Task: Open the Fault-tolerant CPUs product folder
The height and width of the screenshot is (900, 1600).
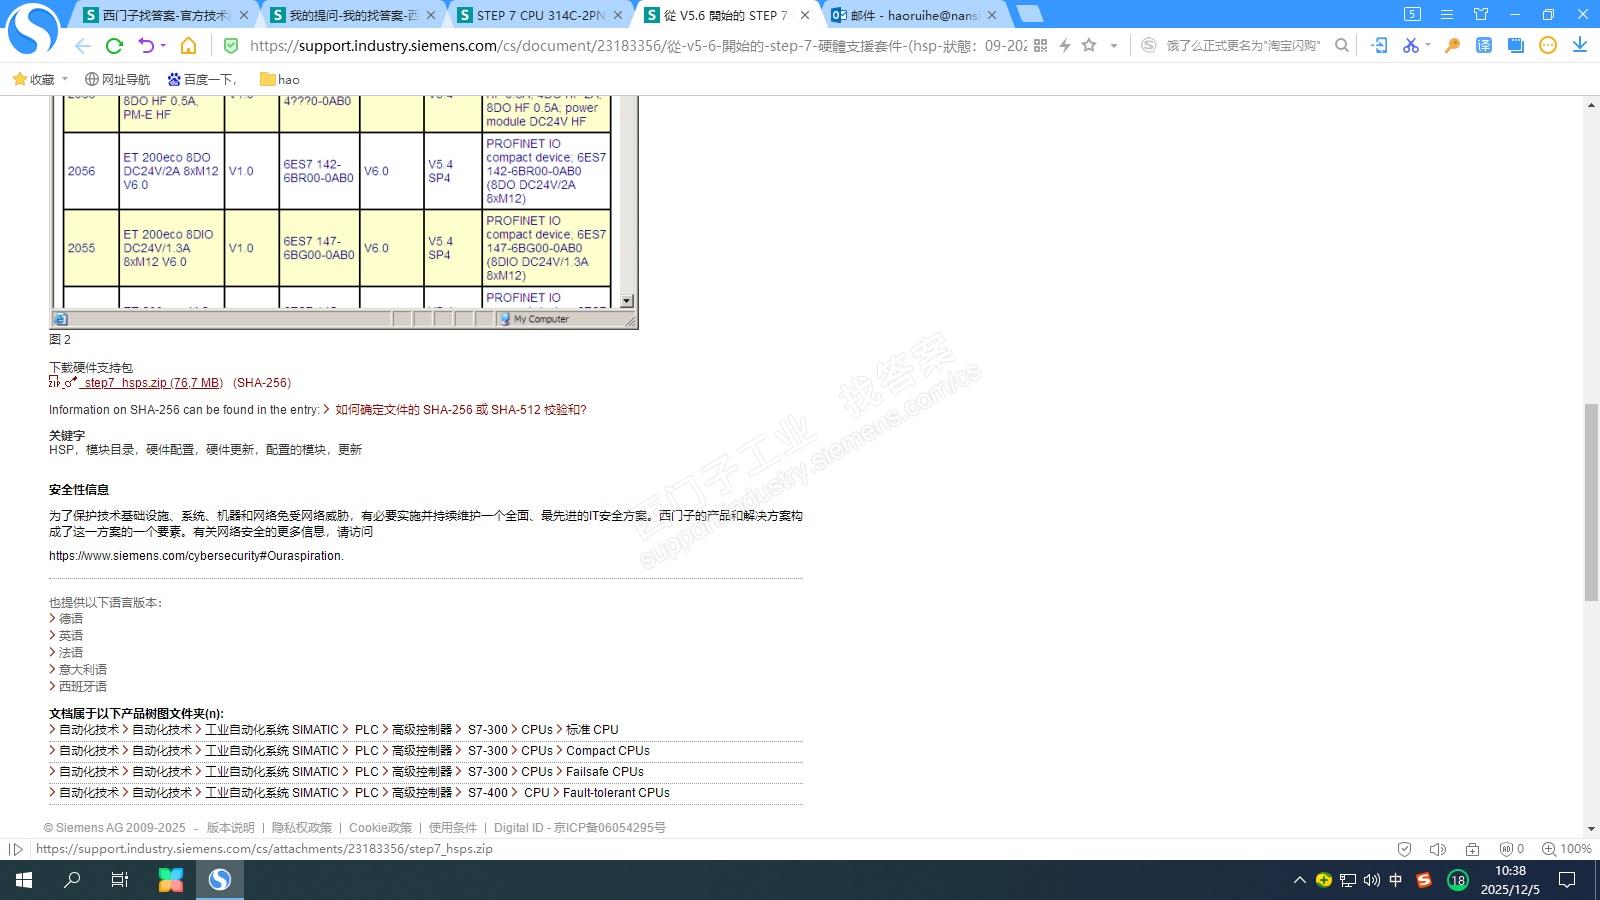Action: tap(616, 793)
